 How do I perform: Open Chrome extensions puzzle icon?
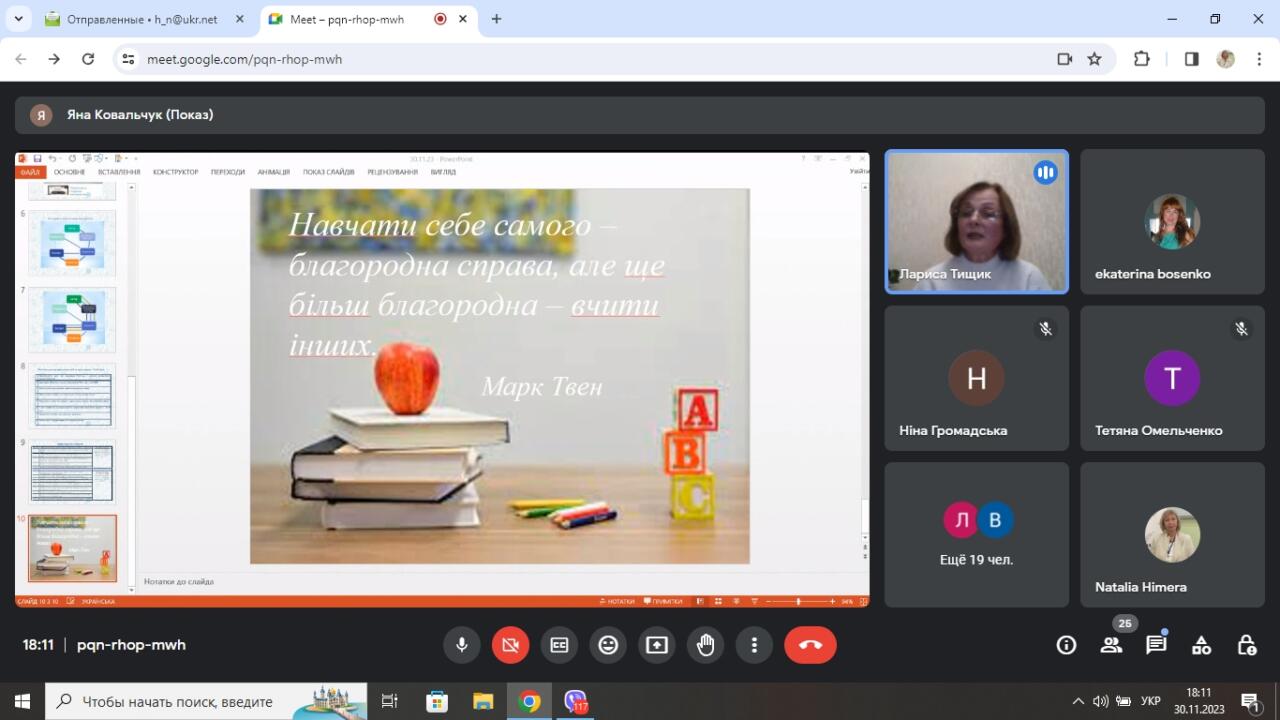[x=1142, y=59]
